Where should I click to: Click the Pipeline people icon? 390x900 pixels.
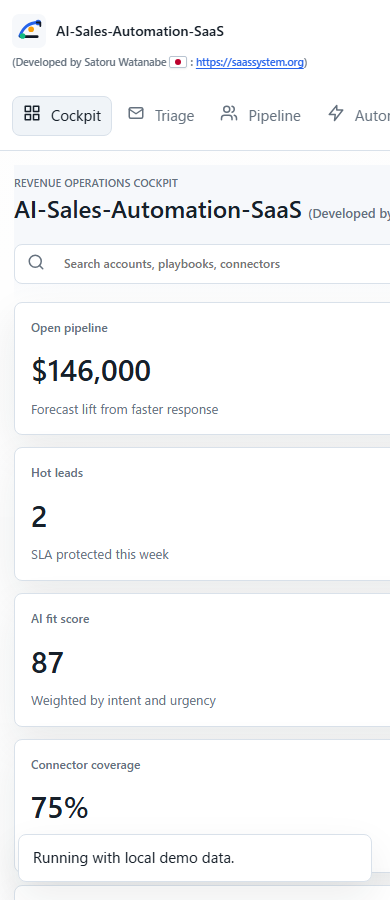[229, 113]
